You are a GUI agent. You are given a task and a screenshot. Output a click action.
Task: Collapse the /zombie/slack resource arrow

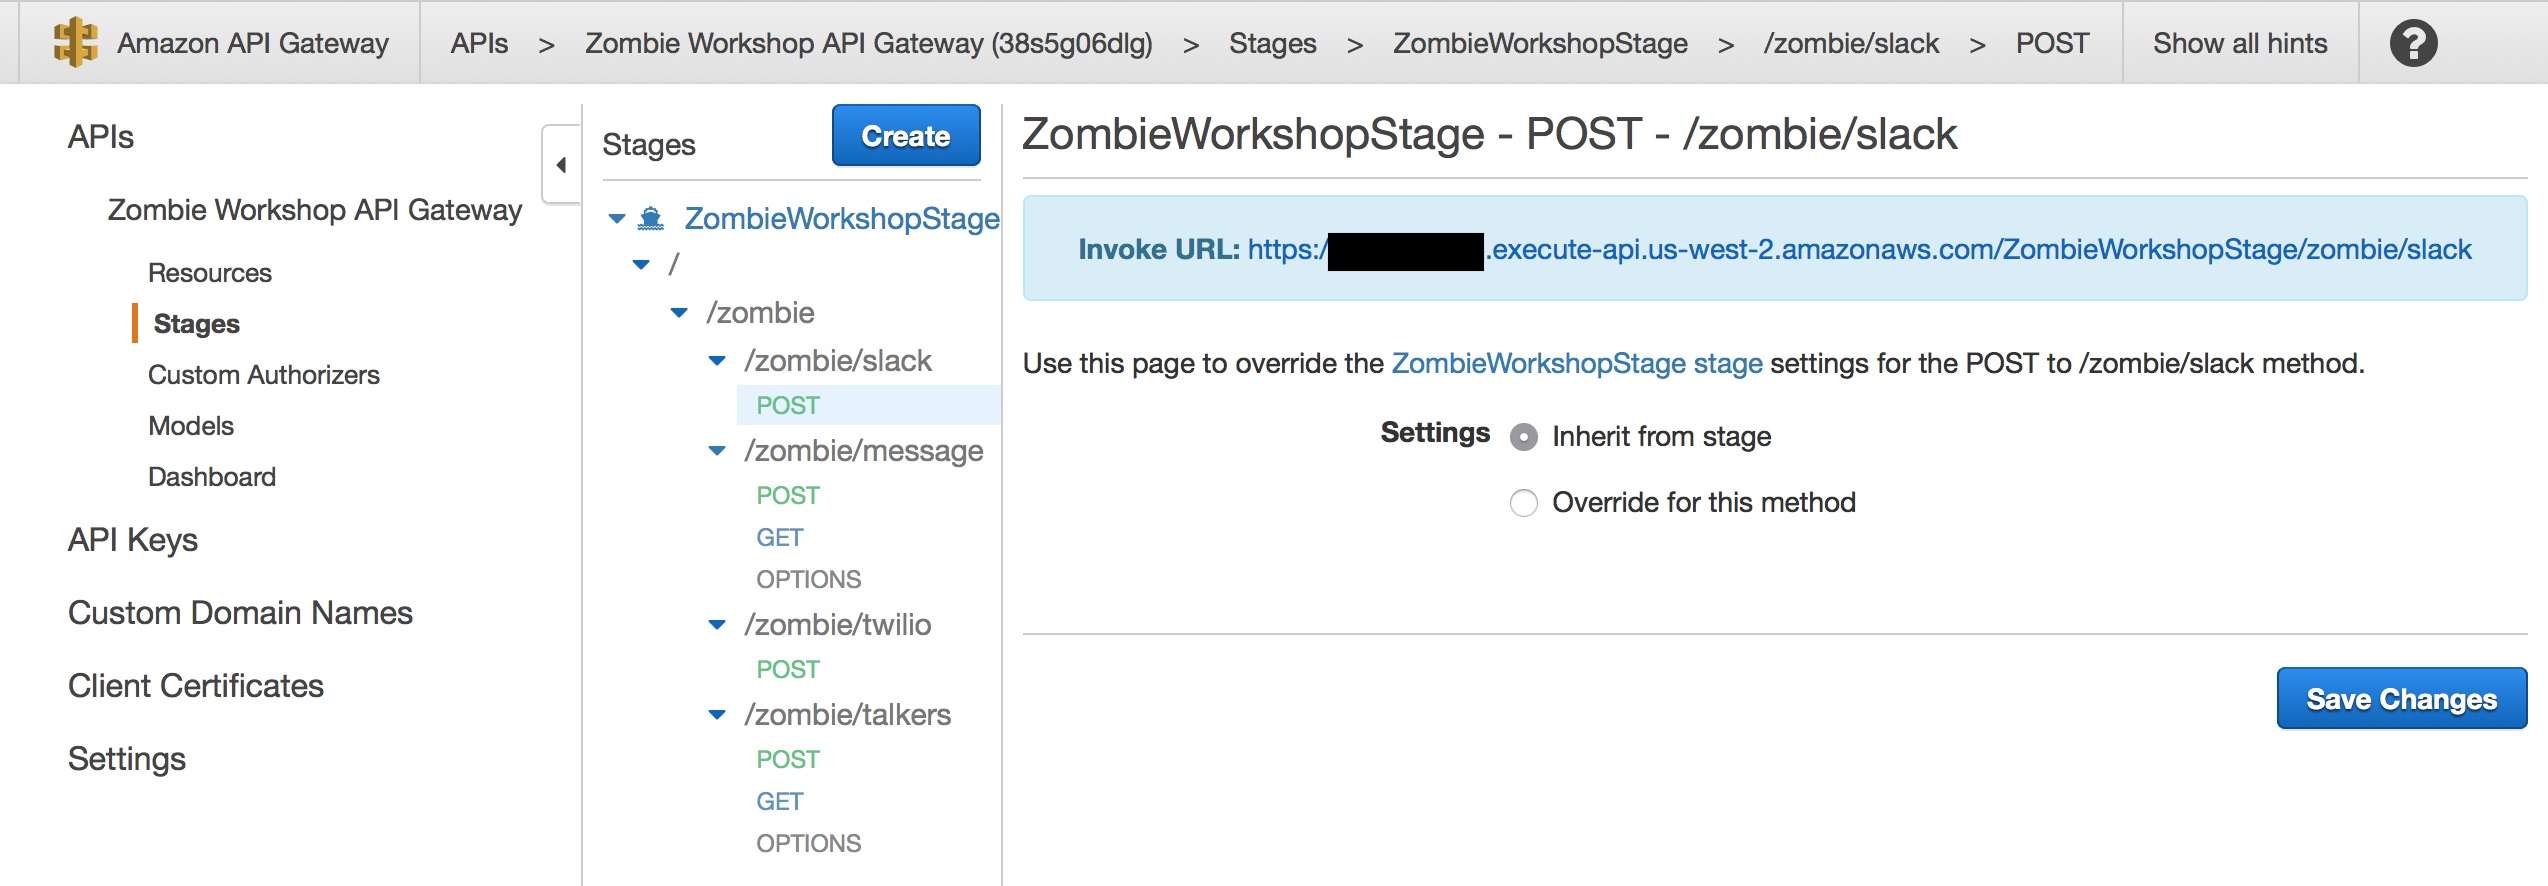coord(717,361)
